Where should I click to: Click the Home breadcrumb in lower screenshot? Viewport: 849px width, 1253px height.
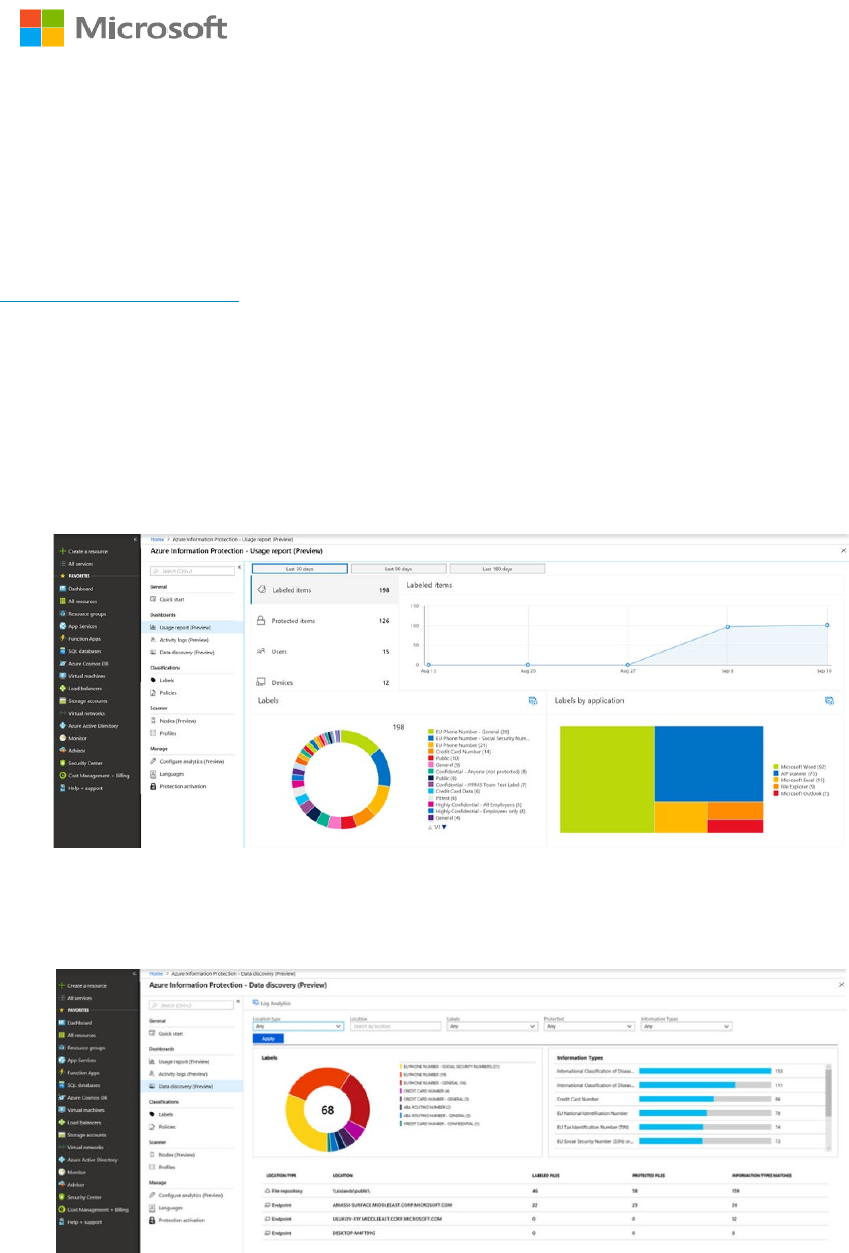coord(157,972)
